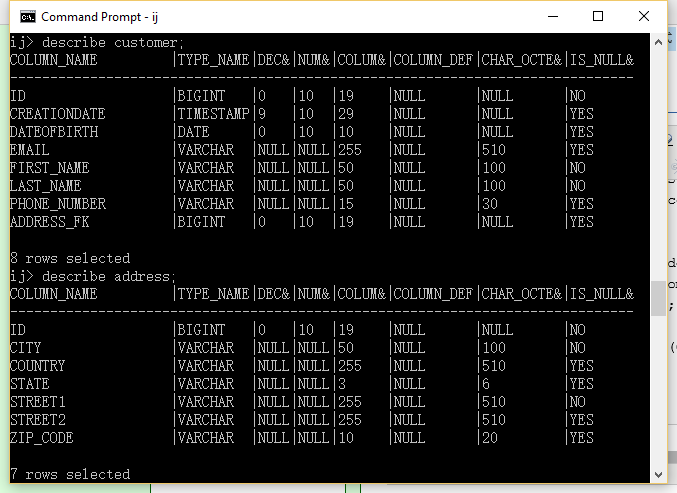Image resolution: width=677 pixels, height=493 pixels.
Task: Click the PHONE_NUMBER column name
Action: (x=58, y=204)
